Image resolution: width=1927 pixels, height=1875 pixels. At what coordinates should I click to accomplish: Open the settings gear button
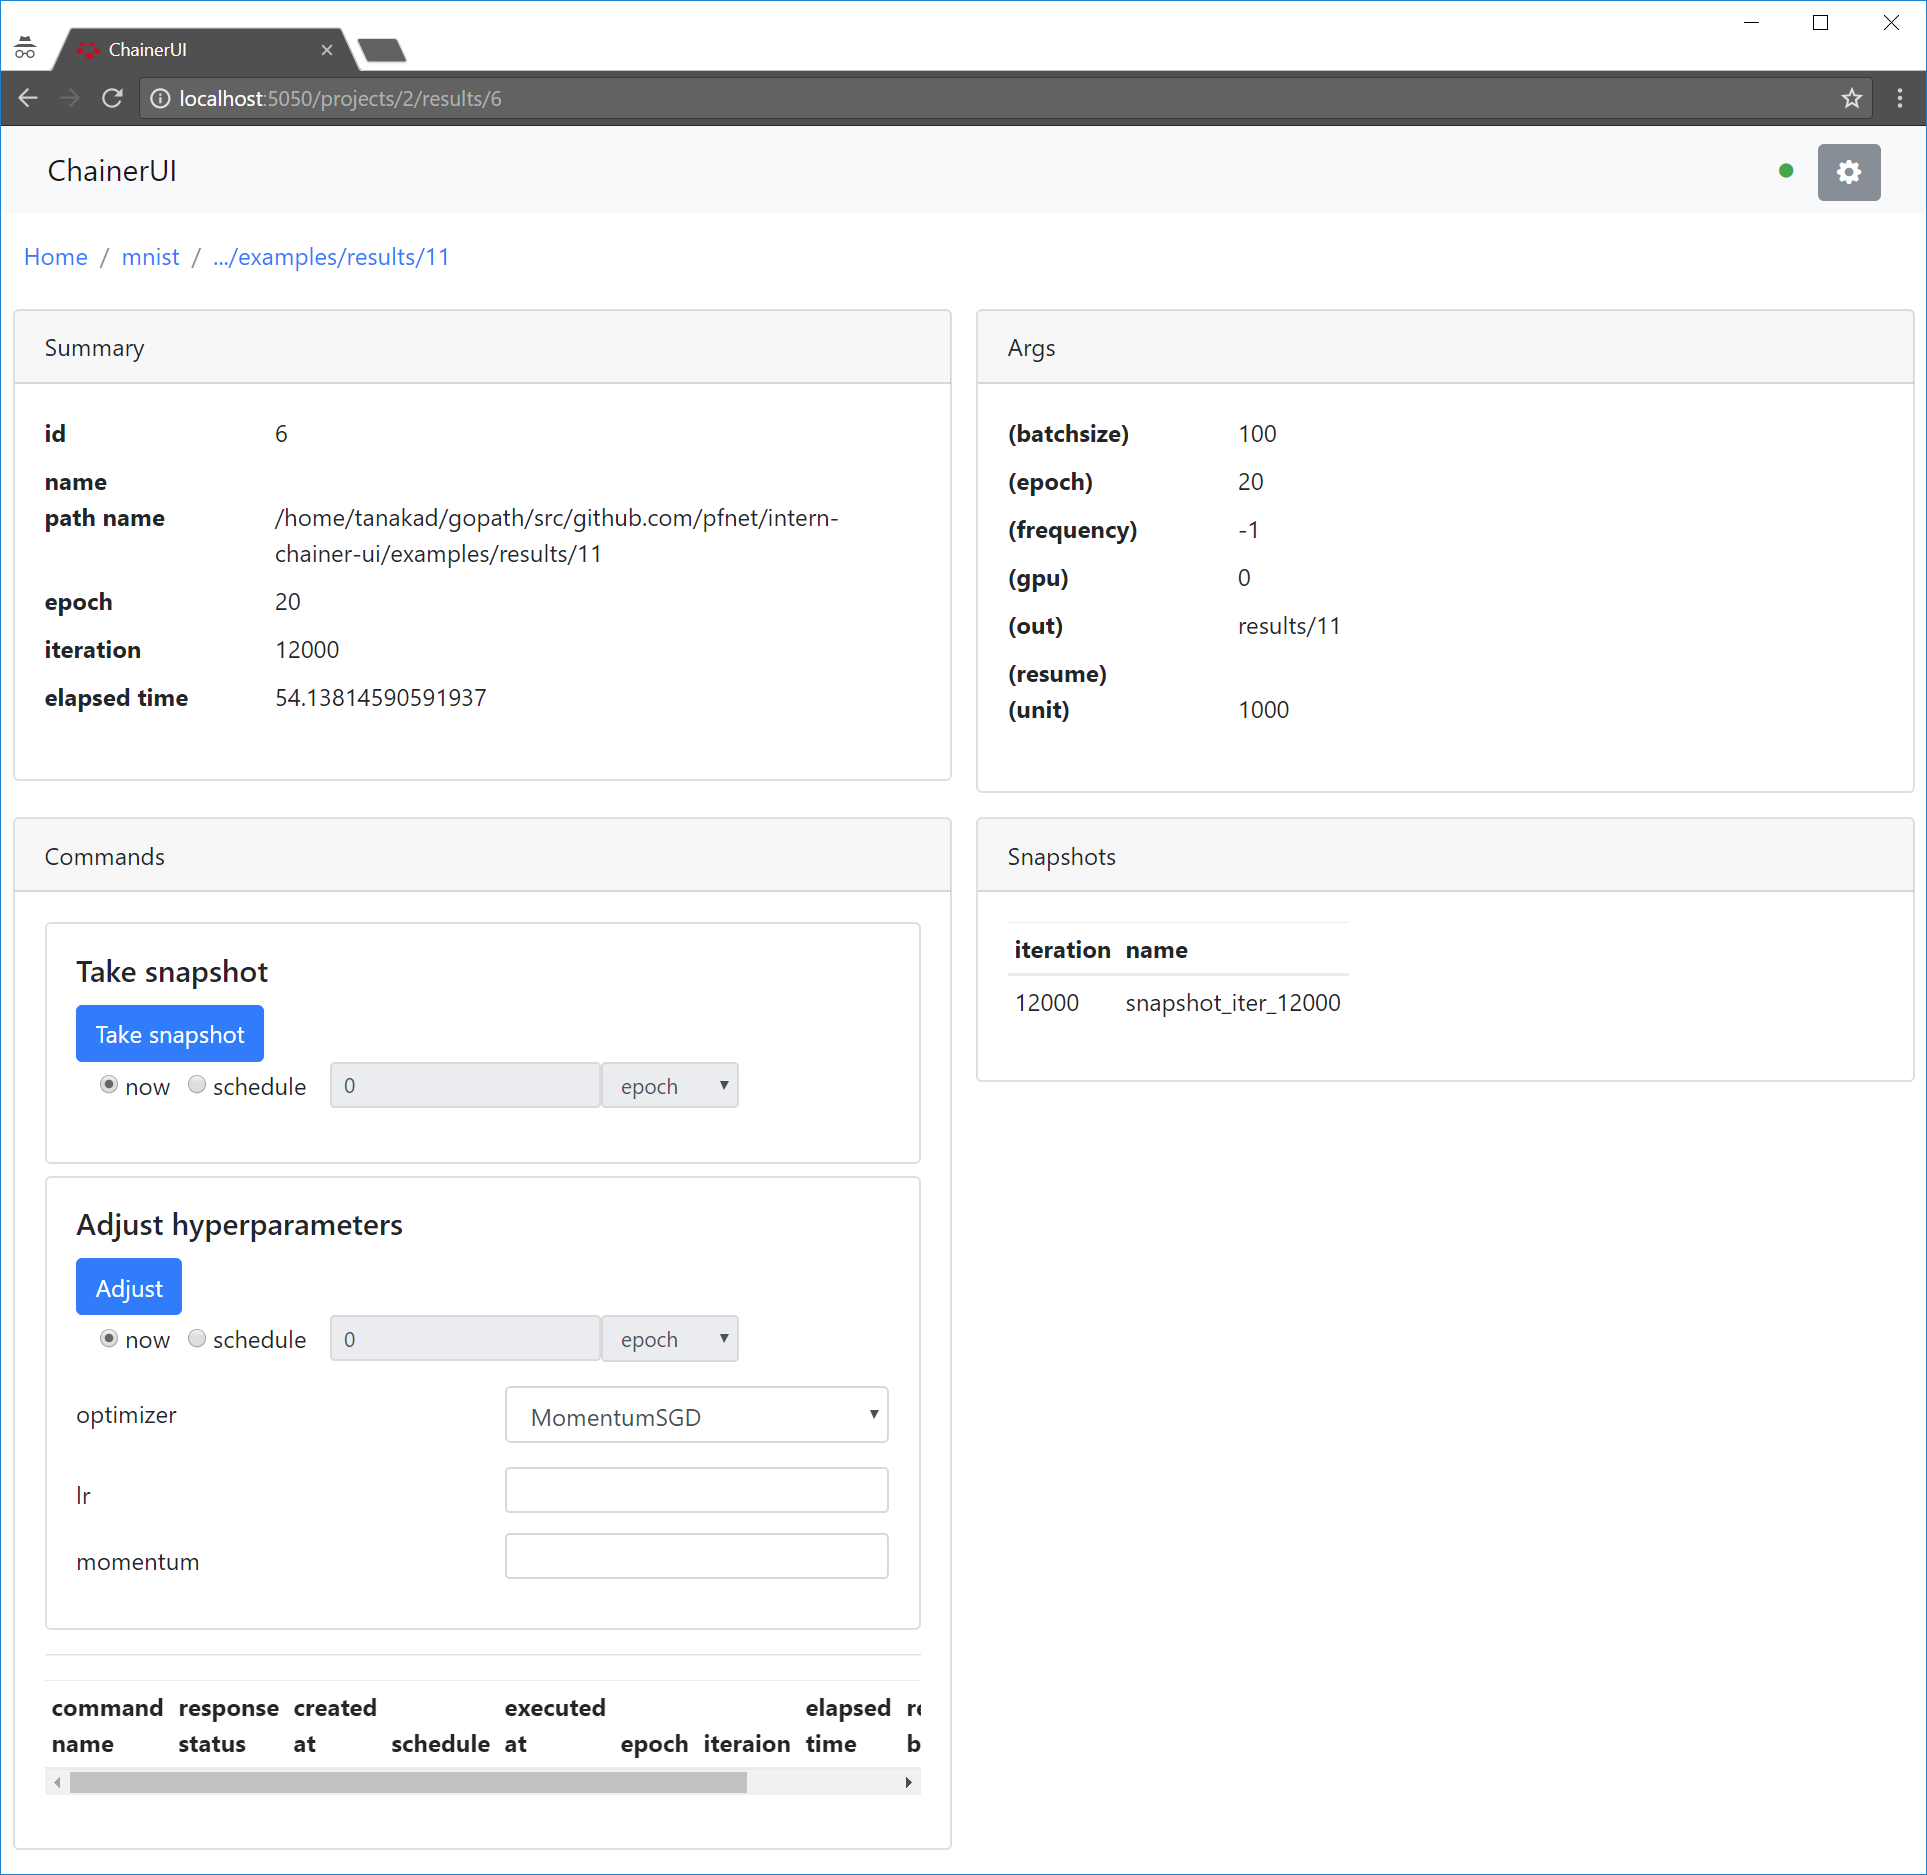[1848, 172]
